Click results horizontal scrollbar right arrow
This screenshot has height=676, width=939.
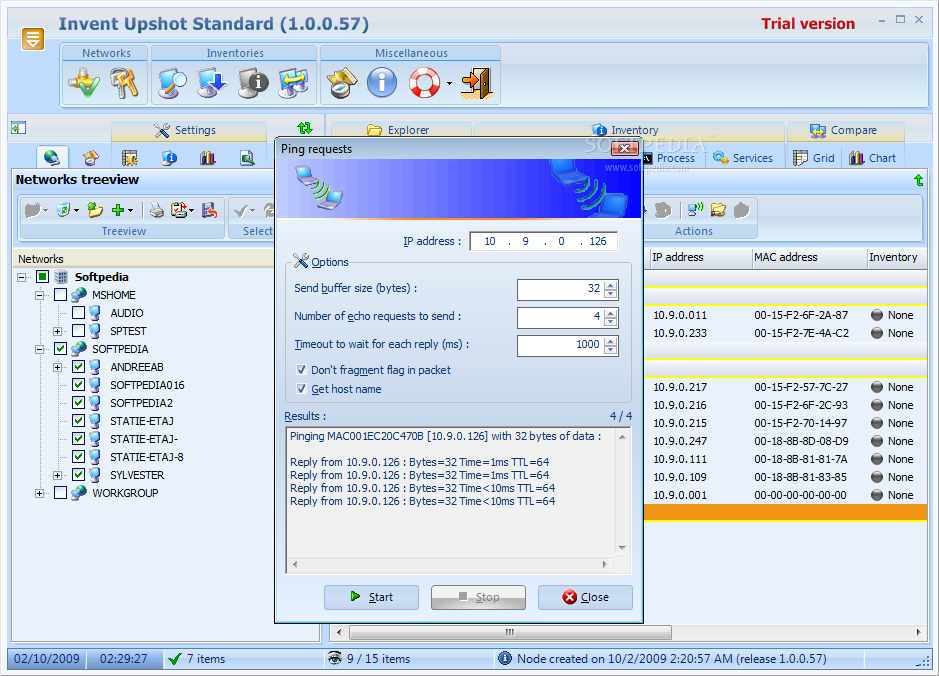[x=605, y=564]
